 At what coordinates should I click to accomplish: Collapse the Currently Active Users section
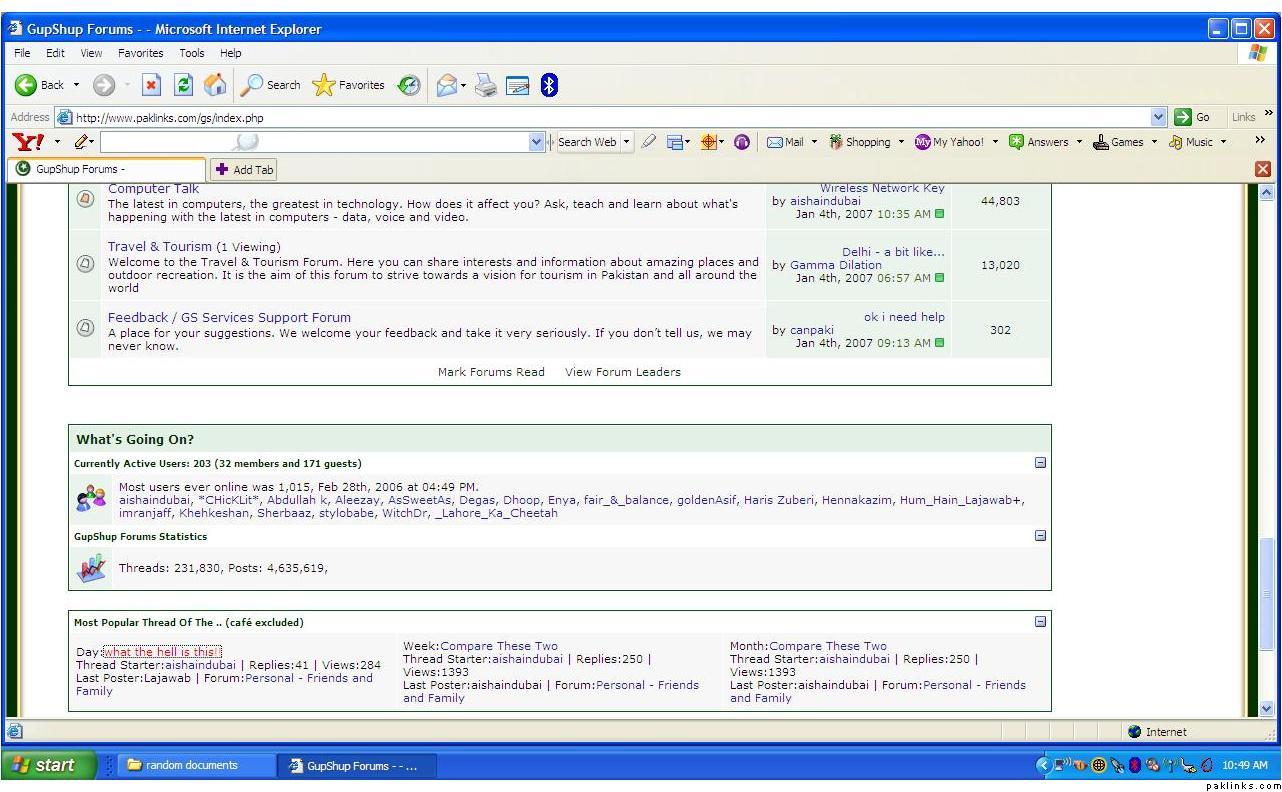pos(1040,463)
